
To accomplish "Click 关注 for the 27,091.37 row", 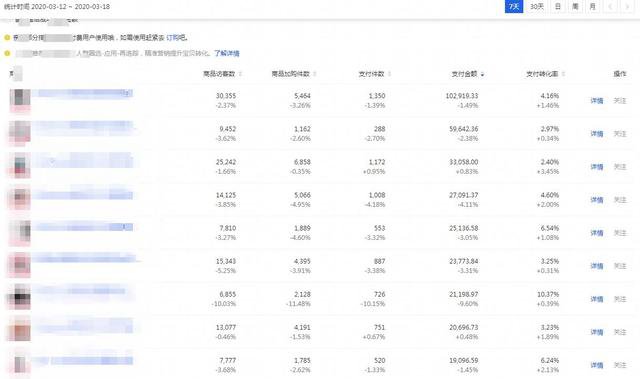I will point(620,200).
